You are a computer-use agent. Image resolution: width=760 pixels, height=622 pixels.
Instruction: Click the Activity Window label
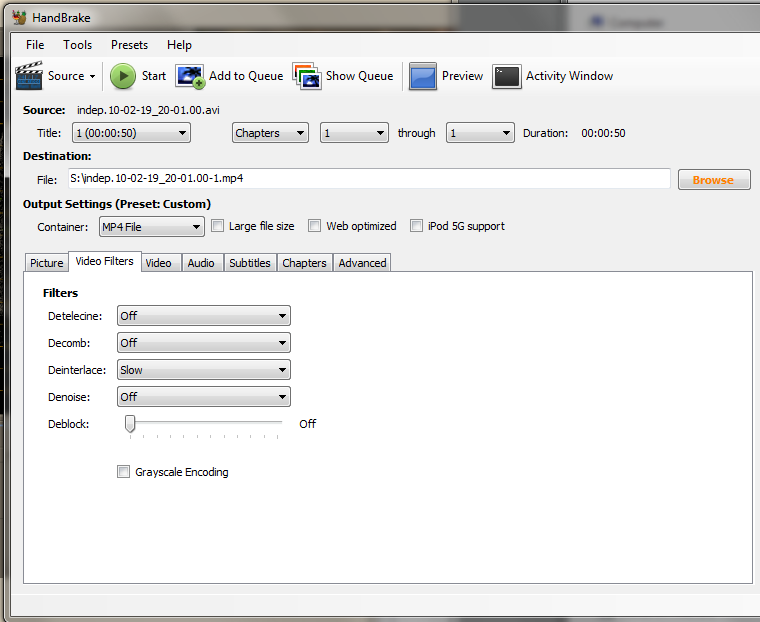[570, 76]
